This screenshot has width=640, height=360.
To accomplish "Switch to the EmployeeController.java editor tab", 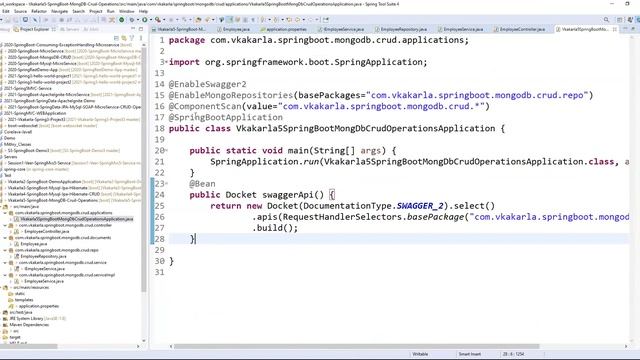I will click(x=519, y=29).
